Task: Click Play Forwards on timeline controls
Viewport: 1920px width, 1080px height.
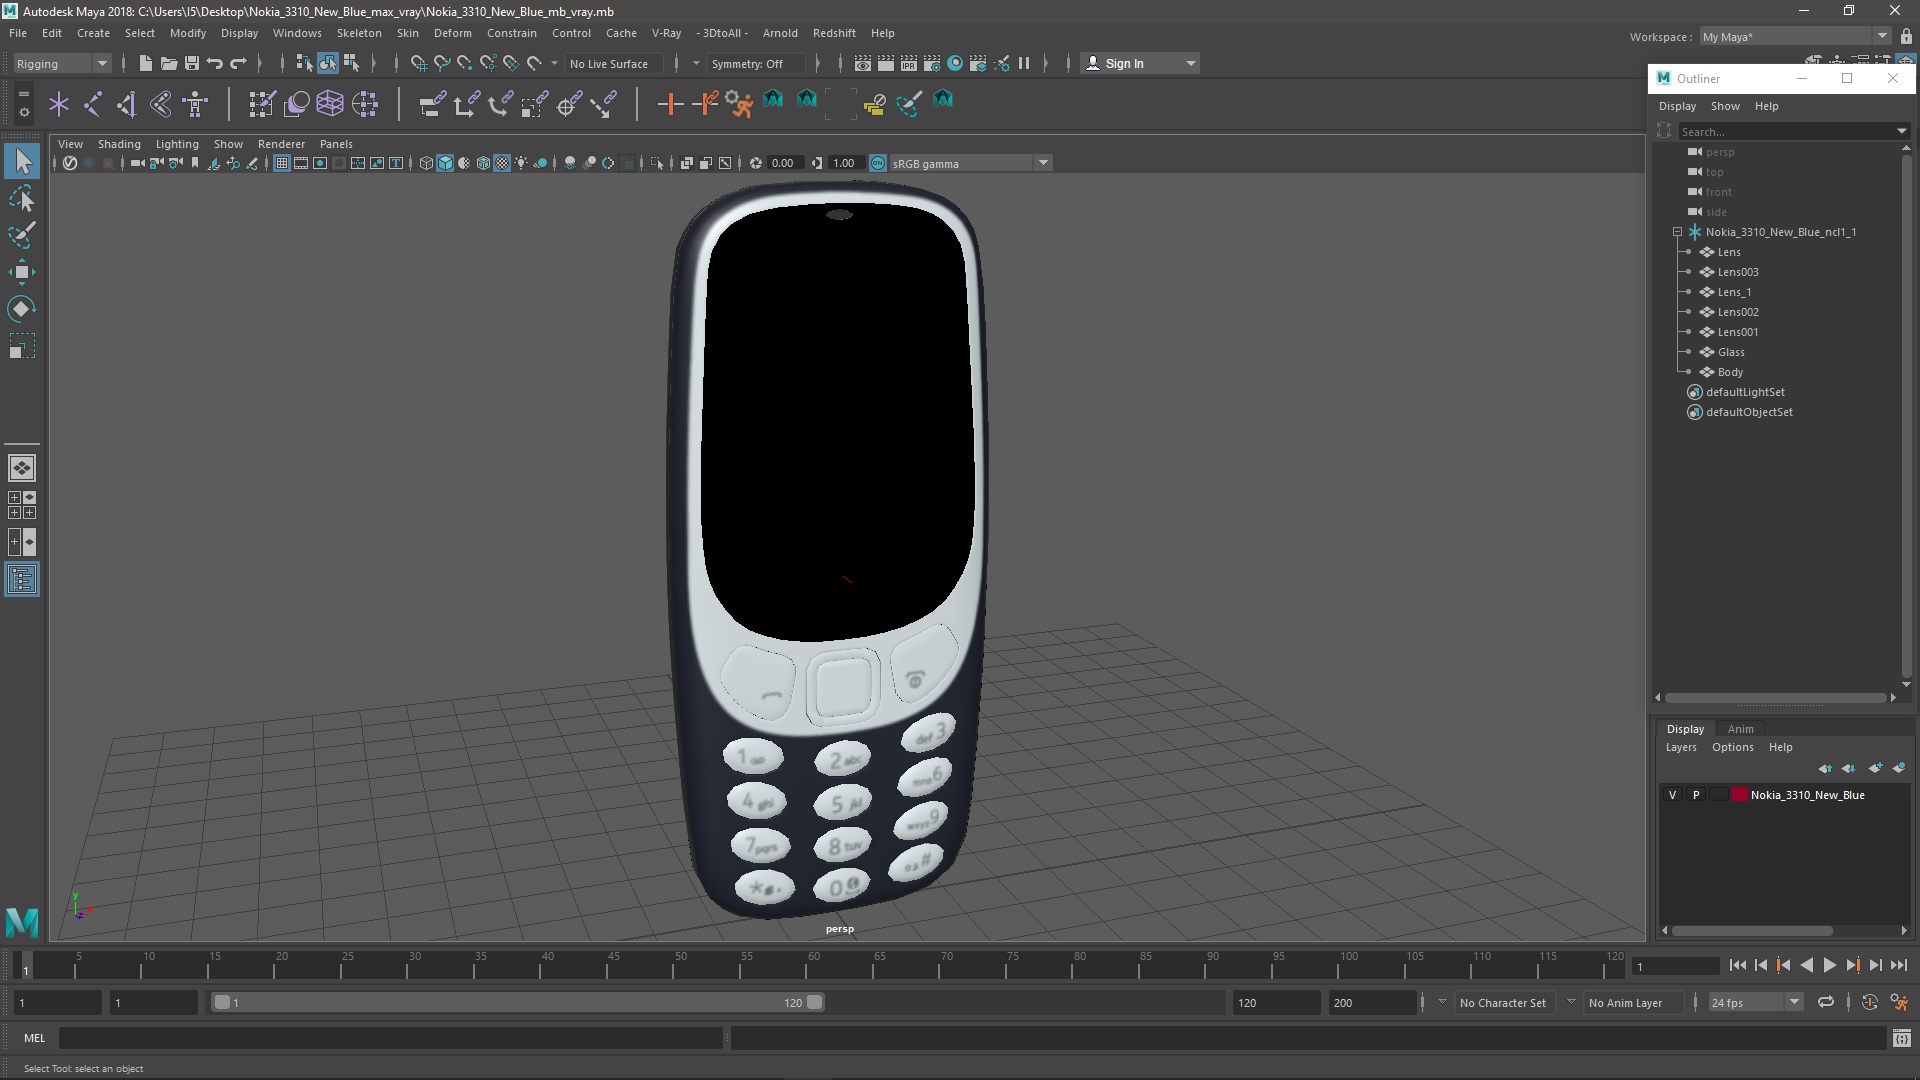Action: click(x=1829, y=965)
